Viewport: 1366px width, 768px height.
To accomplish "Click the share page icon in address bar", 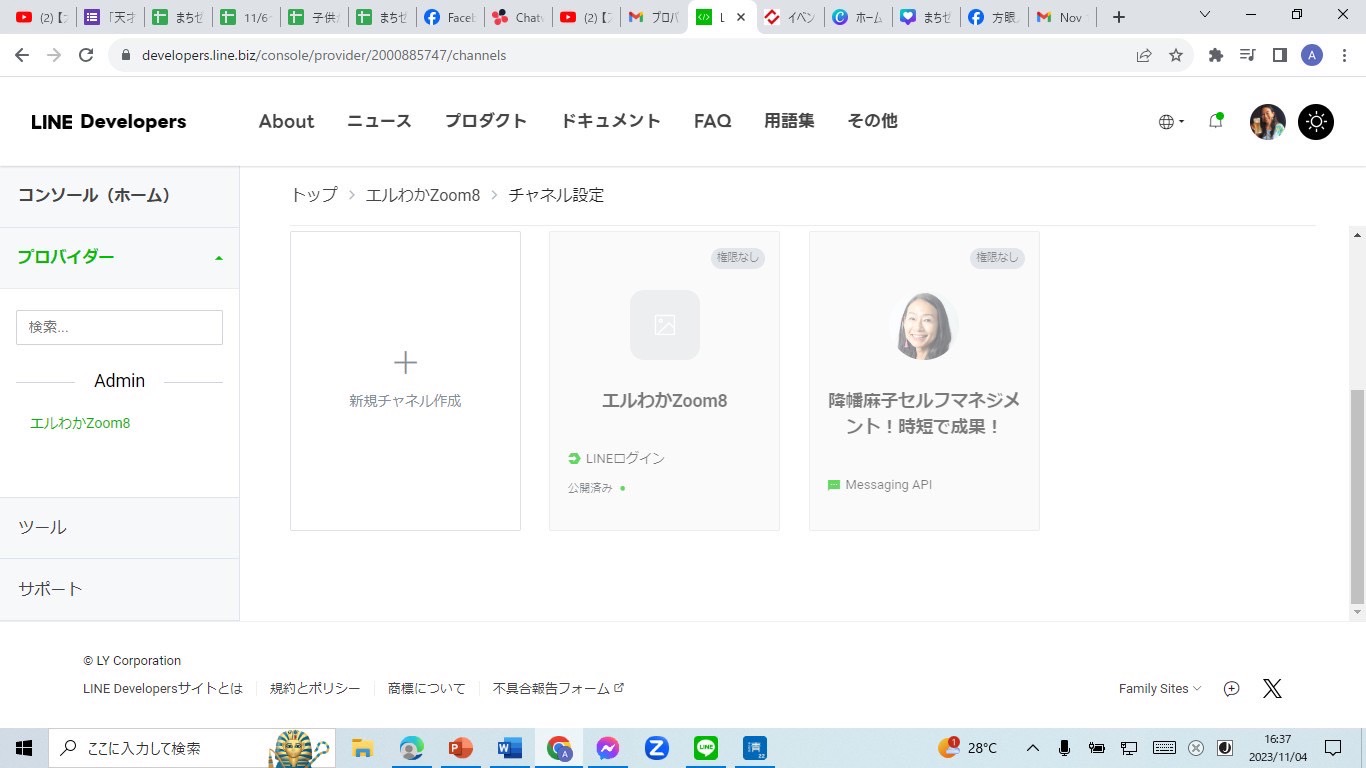I will pyautogui.click(x=1144, y=56).
